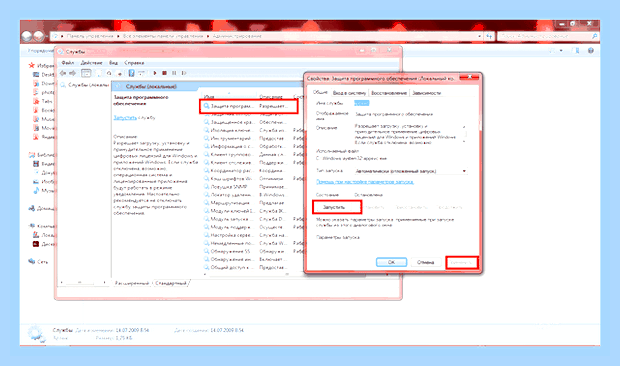Start service with toolbar play icon
Viewport: 620px width, 366px height.
point(155,73)
